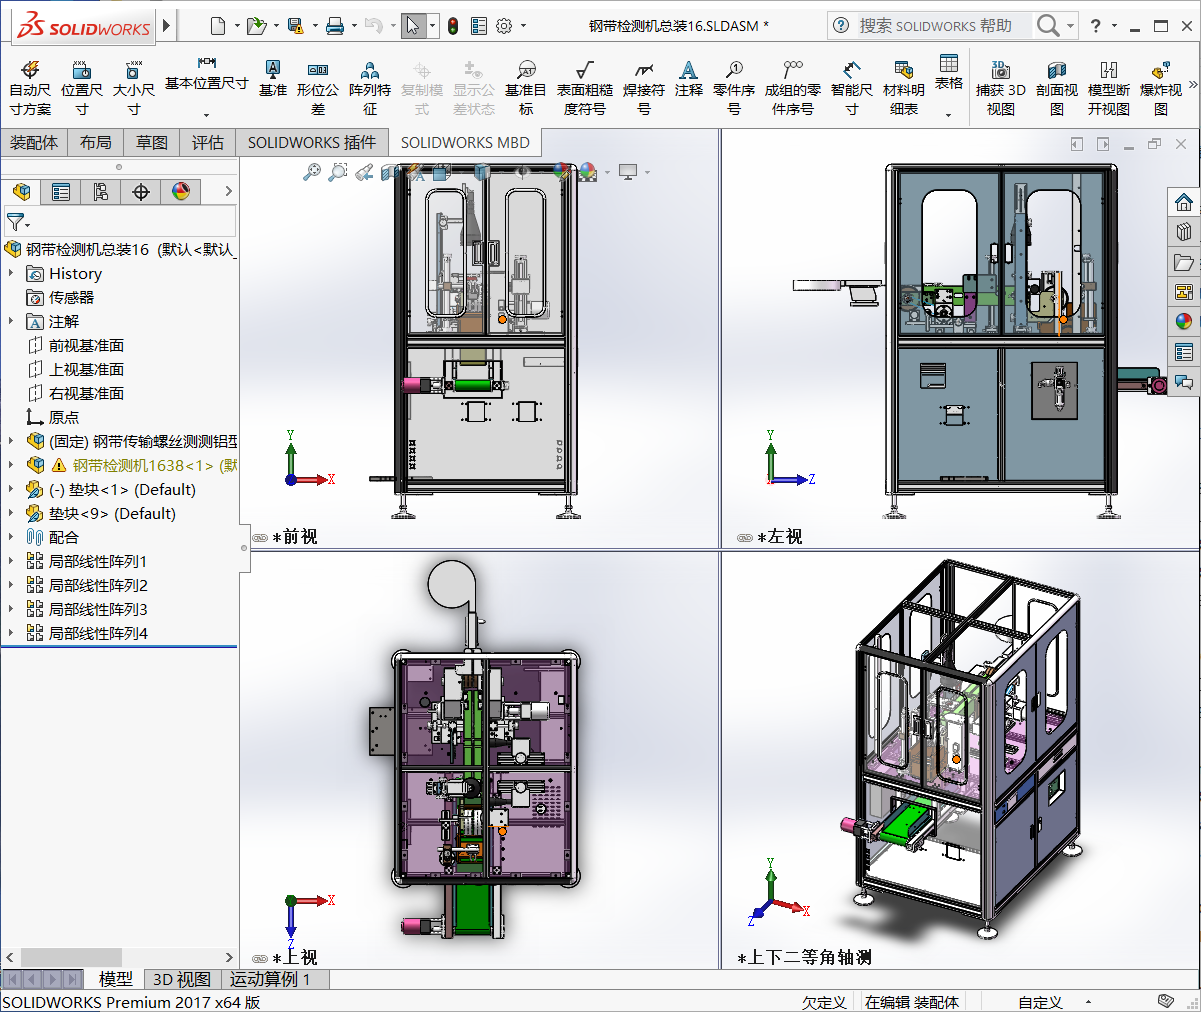Viewport: 1201px width, 1012px height.
Task: Insert a 材料明细表
Action: pyautogui.click(x=904, y=87)
